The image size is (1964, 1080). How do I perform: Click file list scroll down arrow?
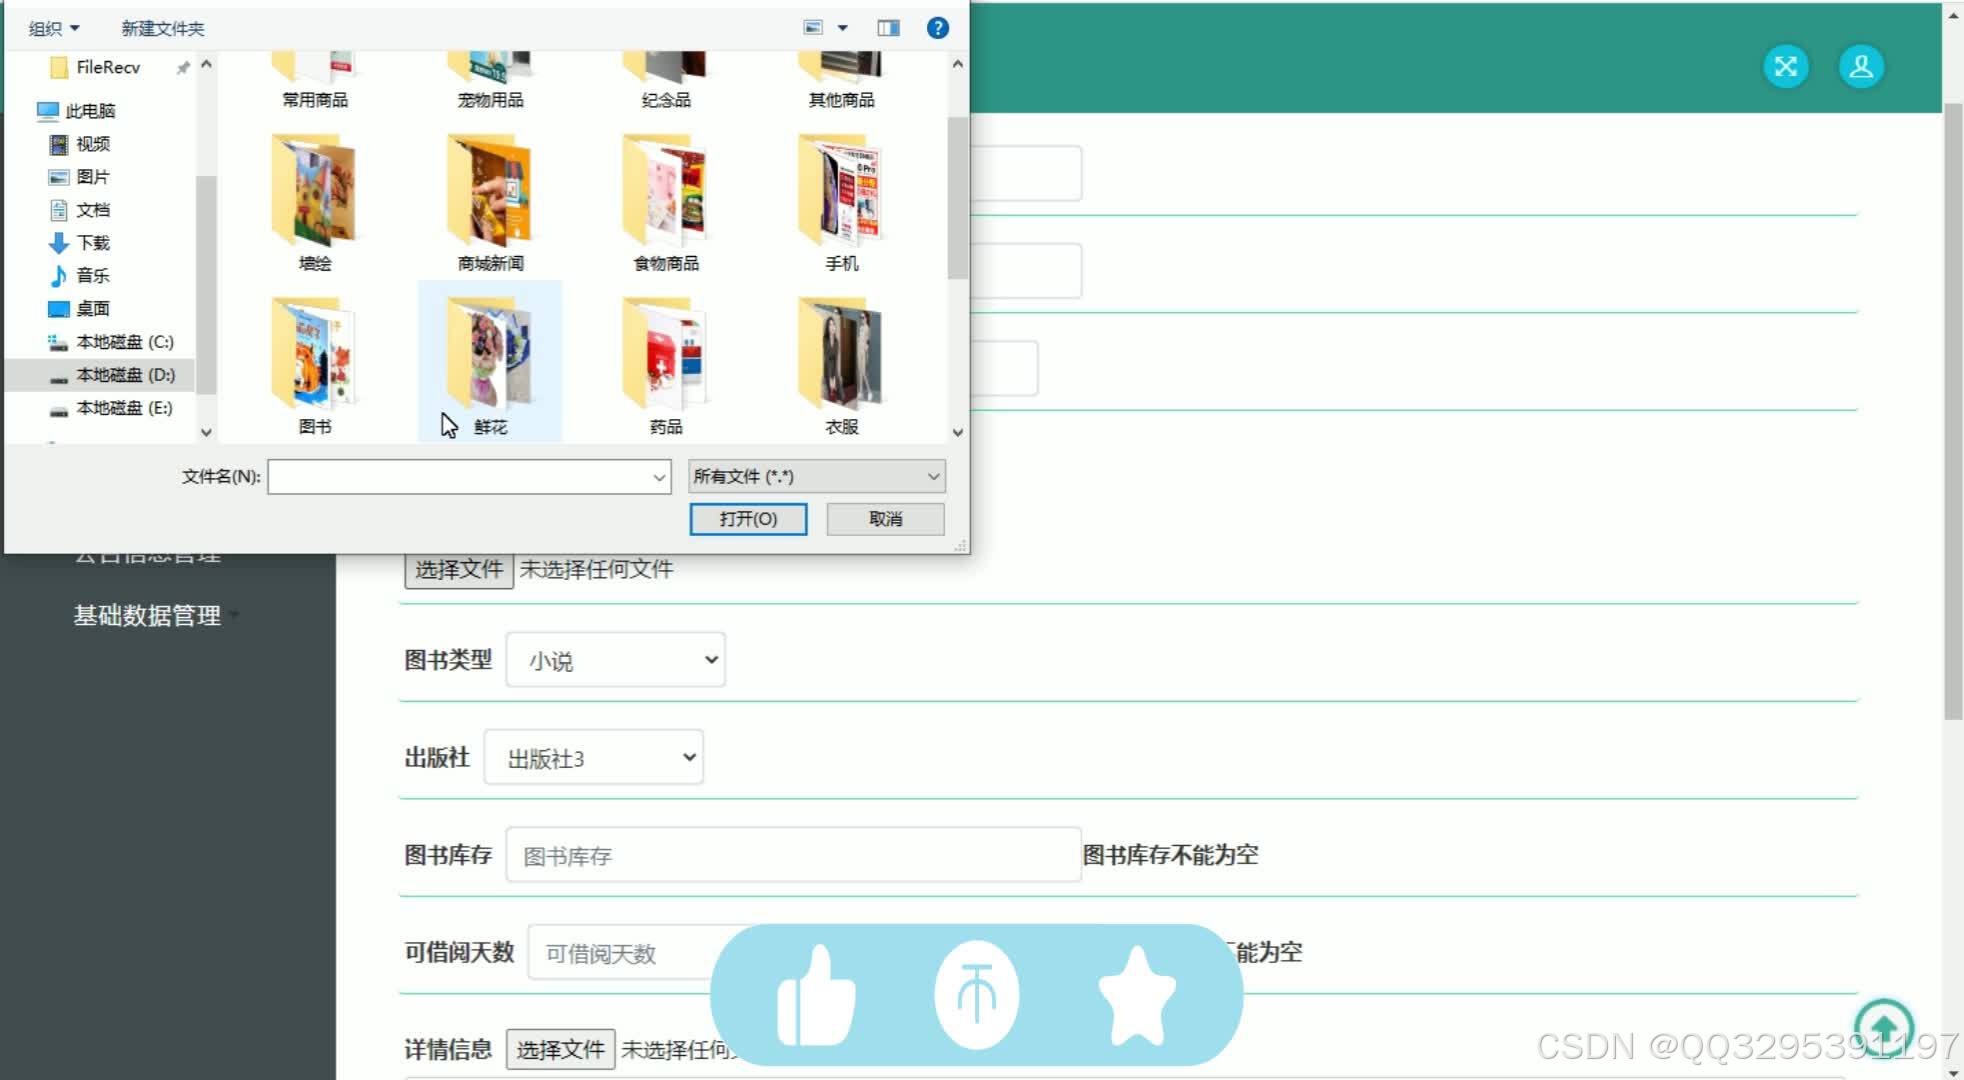click(957, 432)
